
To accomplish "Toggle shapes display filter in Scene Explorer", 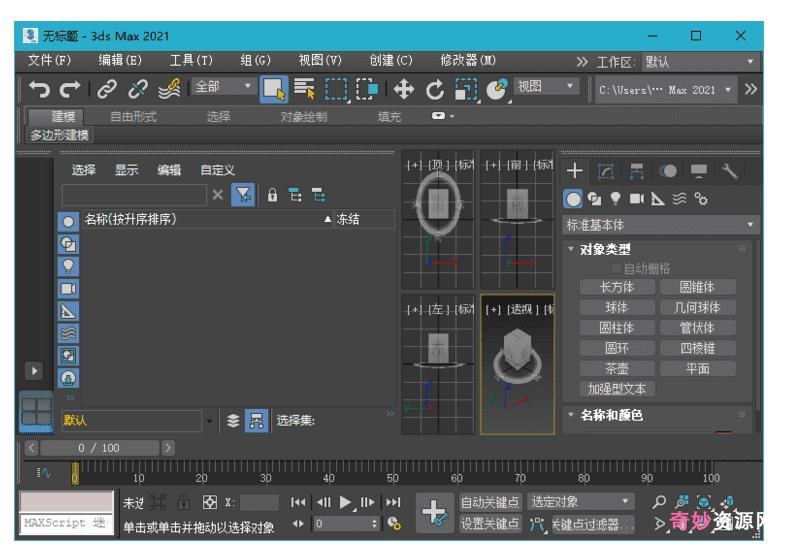I will (68, 244).
